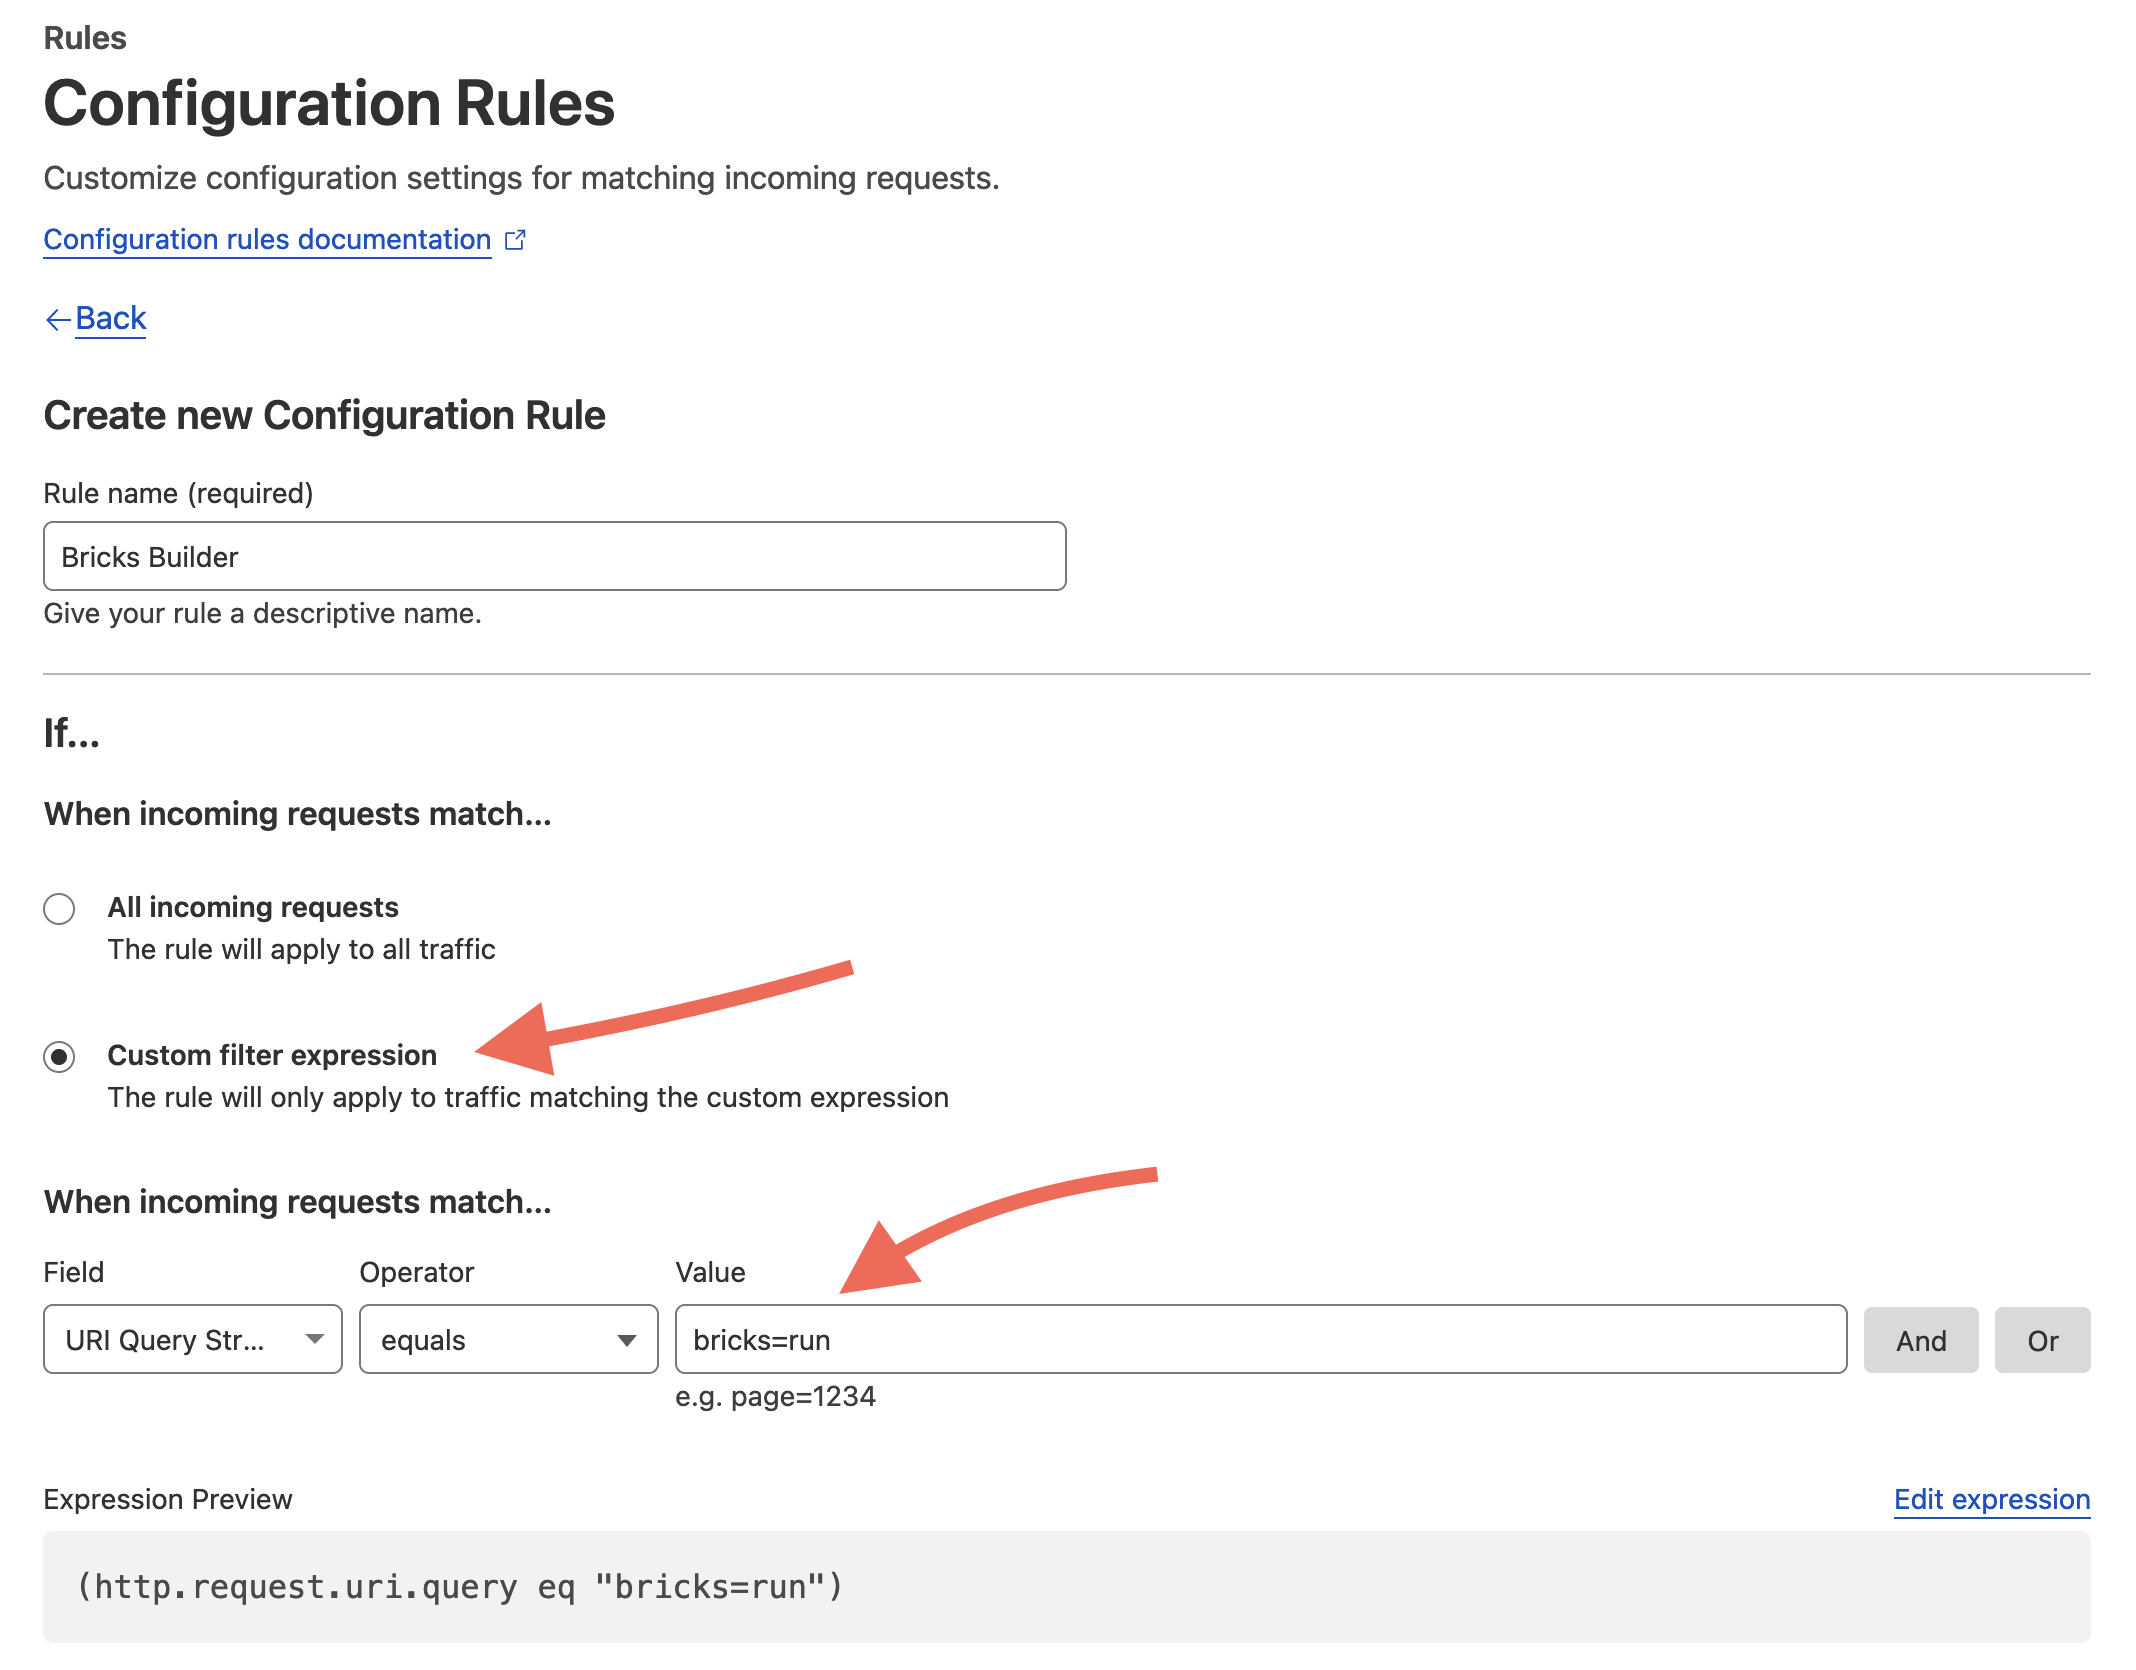This screenshot has height=1670, width=2136.
Task: Select All incoming requests radio button
Action: point(59,909)
